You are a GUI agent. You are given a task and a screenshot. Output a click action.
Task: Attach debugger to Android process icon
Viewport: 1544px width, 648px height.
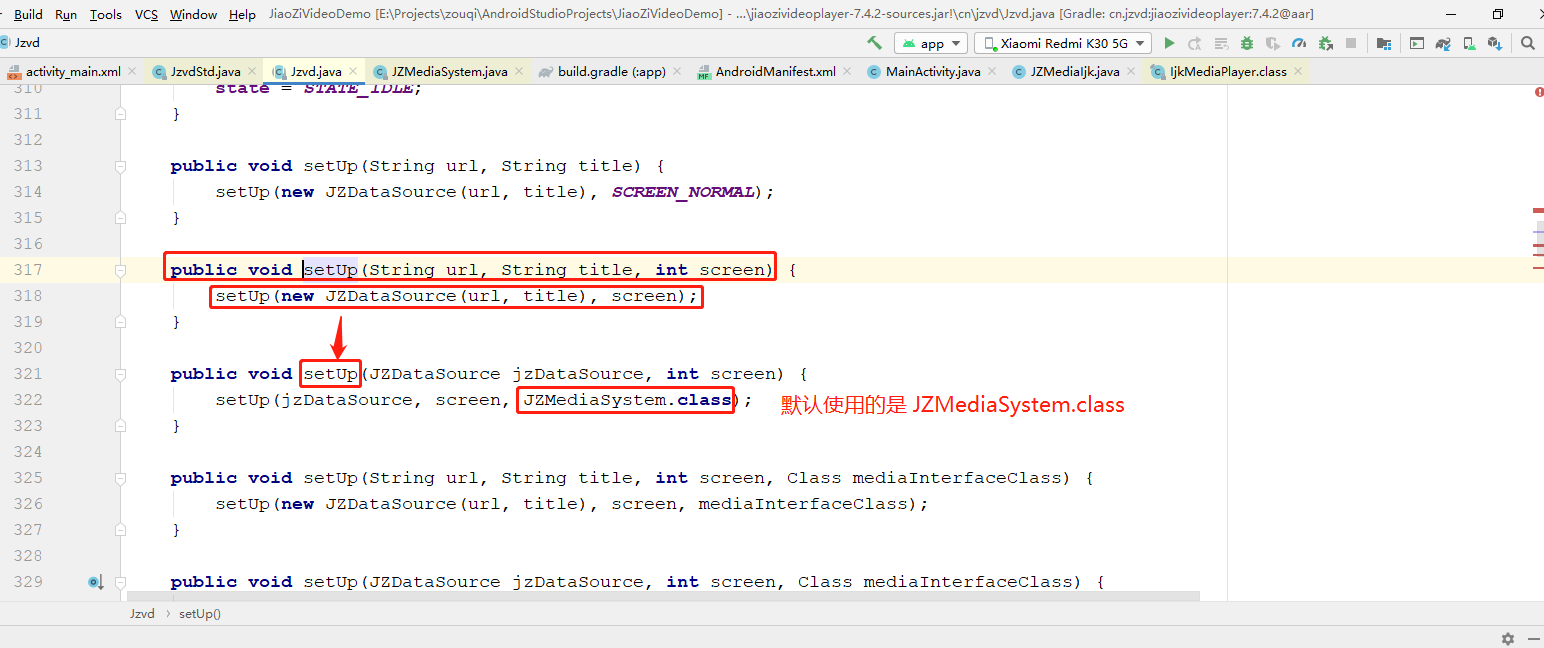(x=1325, y=43)
